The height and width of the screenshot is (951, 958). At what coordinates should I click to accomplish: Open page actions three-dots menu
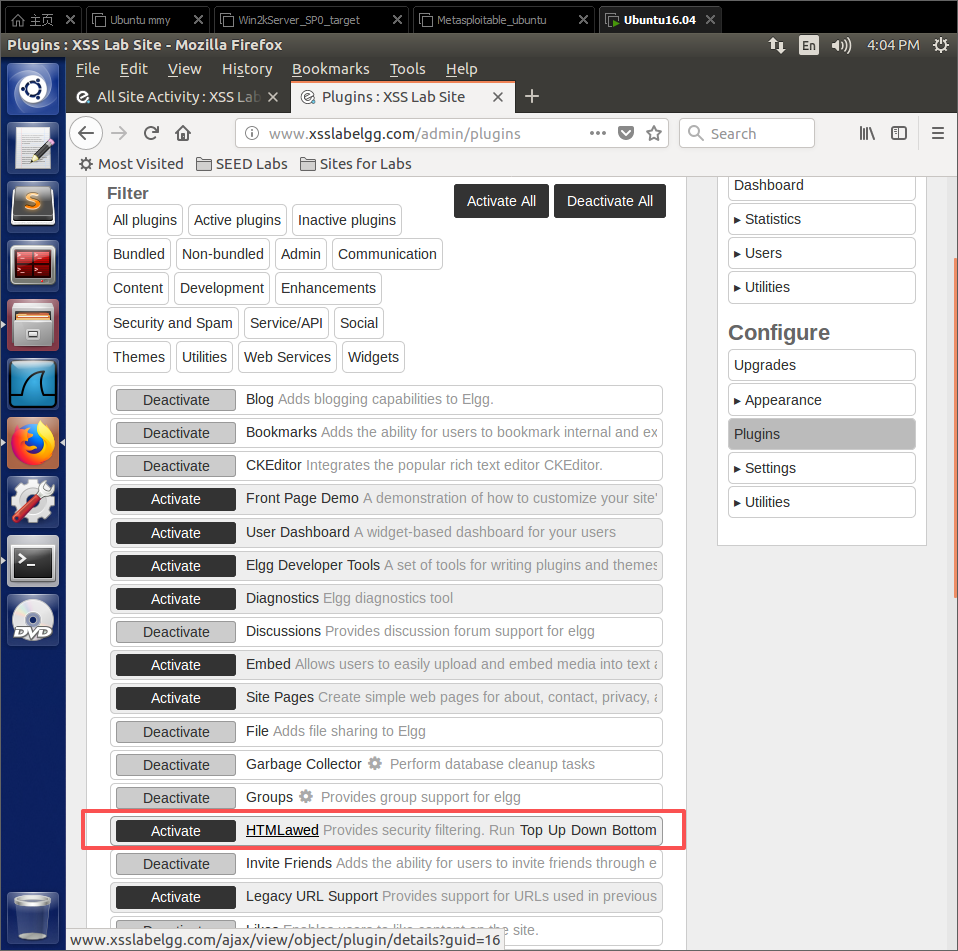(x=598, y=133)
